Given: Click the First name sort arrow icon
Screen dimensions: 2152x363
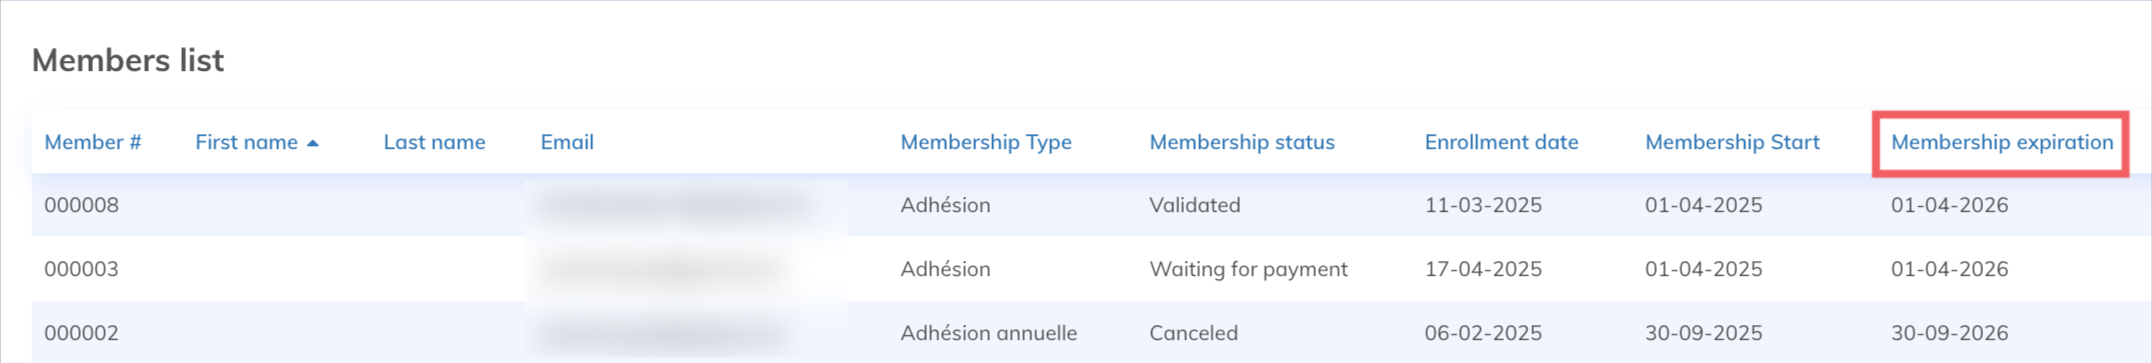Looking at the screenshot, I should [x=312, y=143].
